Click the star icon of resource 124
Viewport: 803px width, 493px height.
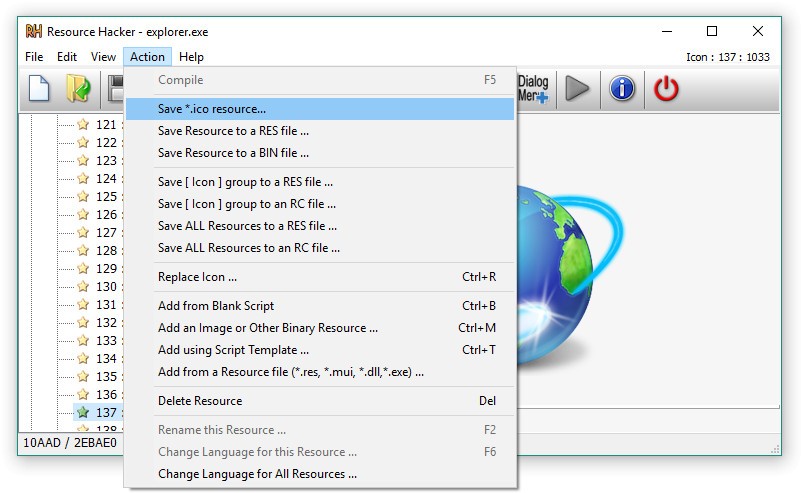tap(83, 178)
